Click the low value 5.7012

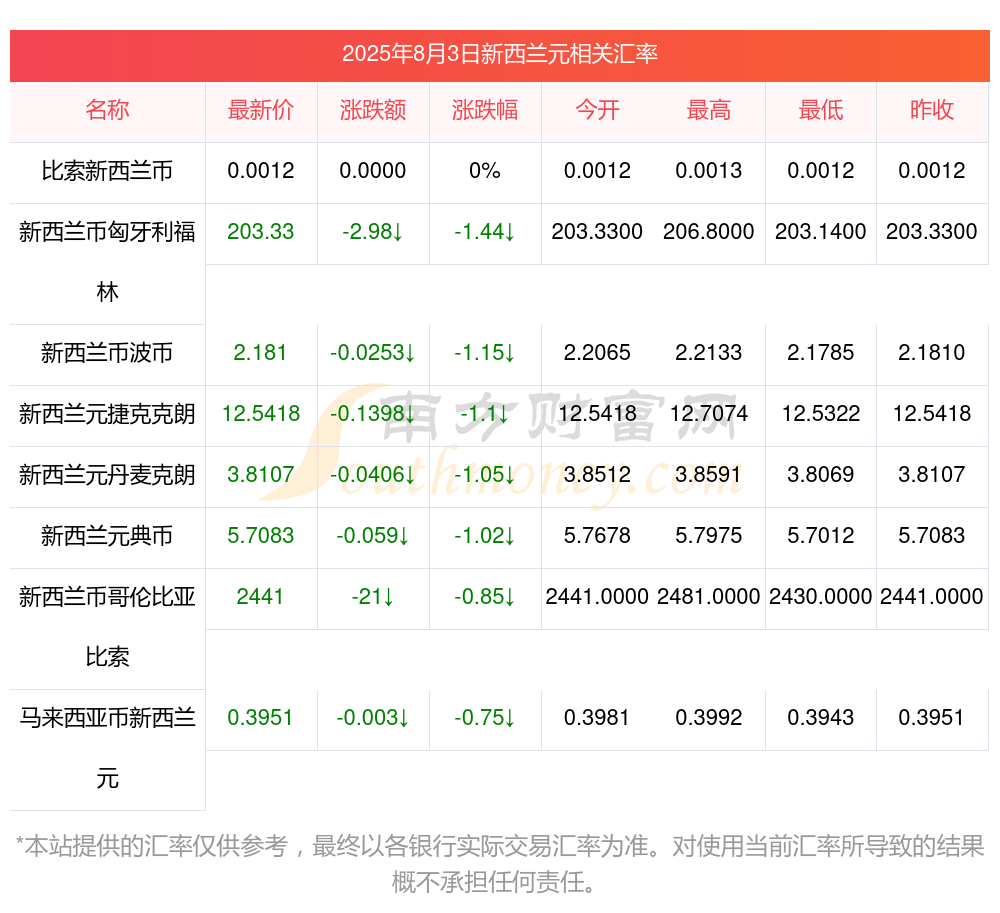tap(821, 536)
